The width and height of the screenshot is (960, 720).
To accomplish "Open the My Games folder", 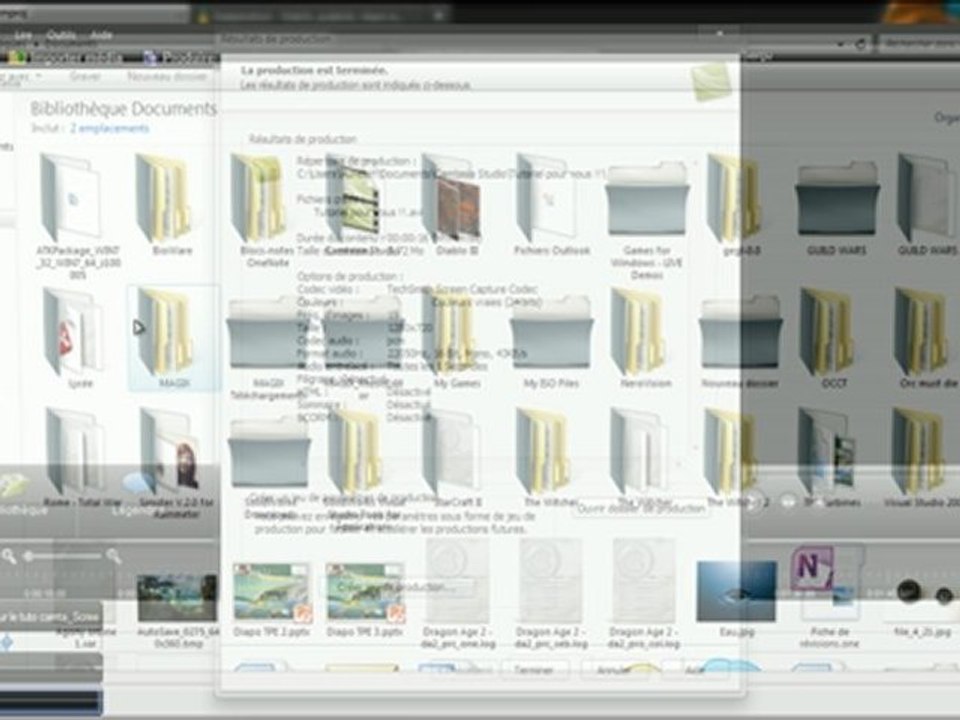I will point(456,338).
